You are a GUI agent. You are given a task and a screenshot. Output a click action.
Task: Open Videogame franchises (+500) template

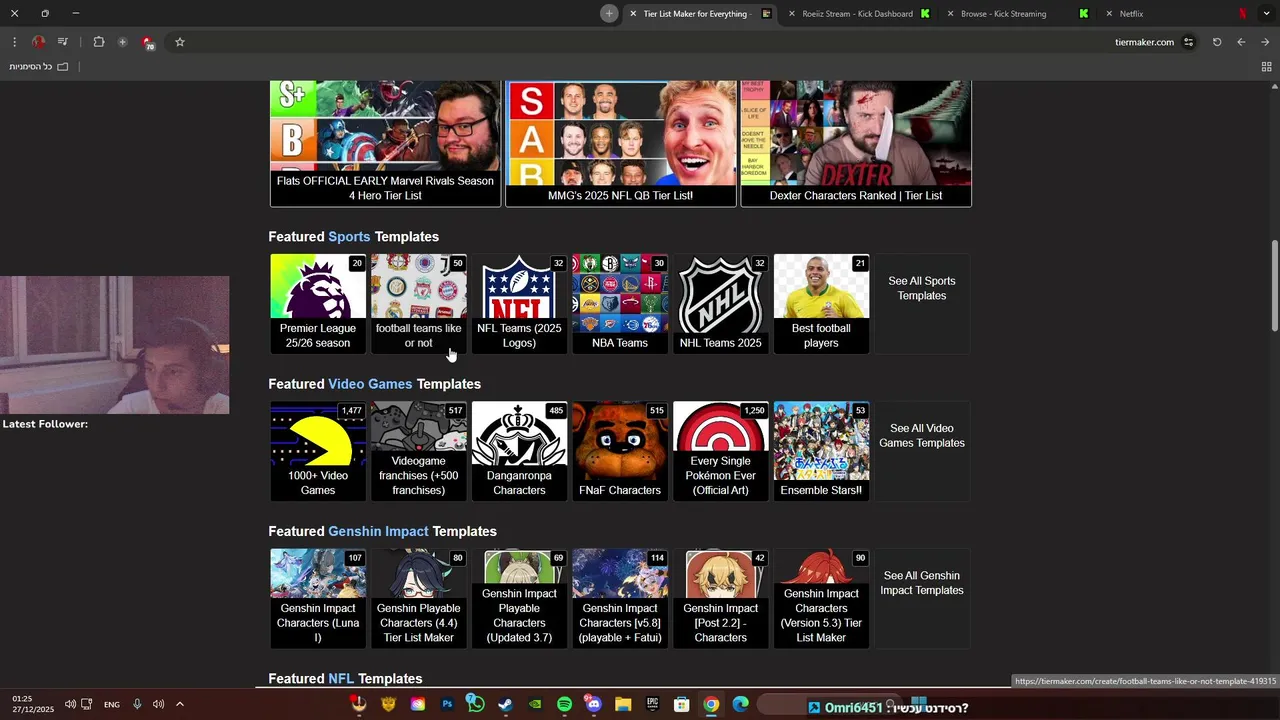(419, 451)
